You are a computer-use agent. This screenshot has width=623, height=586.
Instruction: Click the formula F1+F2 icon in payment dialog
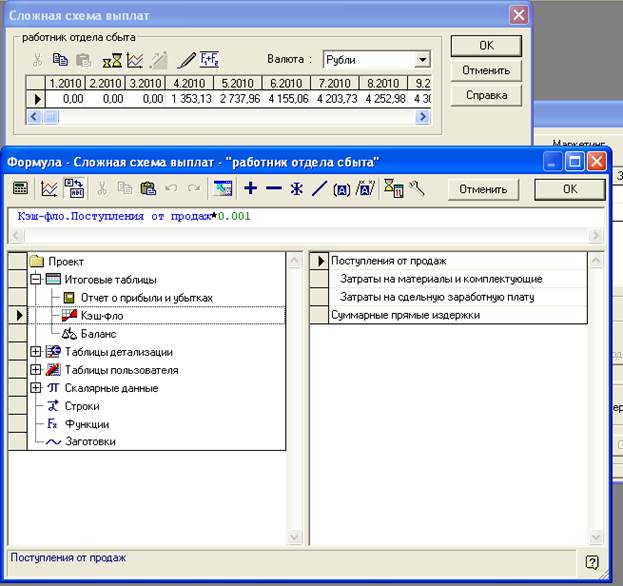[x=210, y=60]
